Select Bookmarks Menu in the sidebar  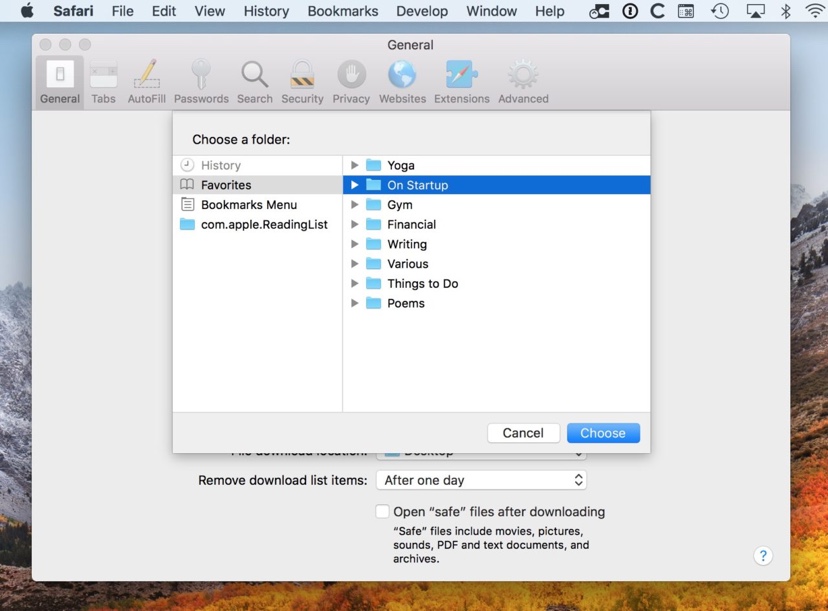point(257,204)
